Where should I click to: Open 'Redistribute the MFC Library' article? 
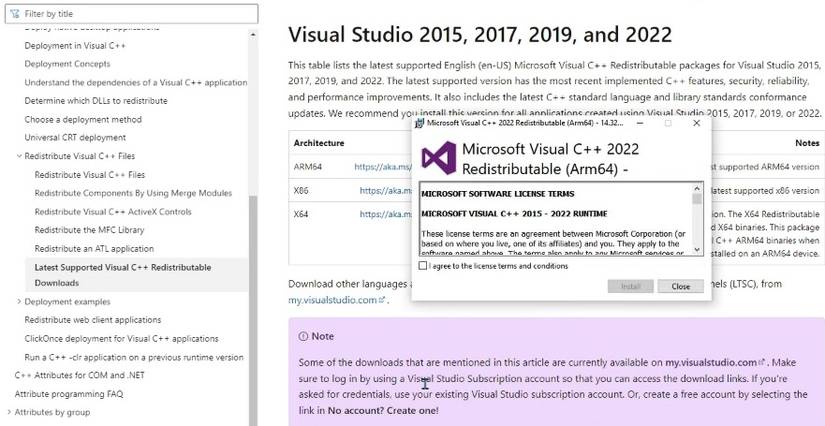(89, 230)
